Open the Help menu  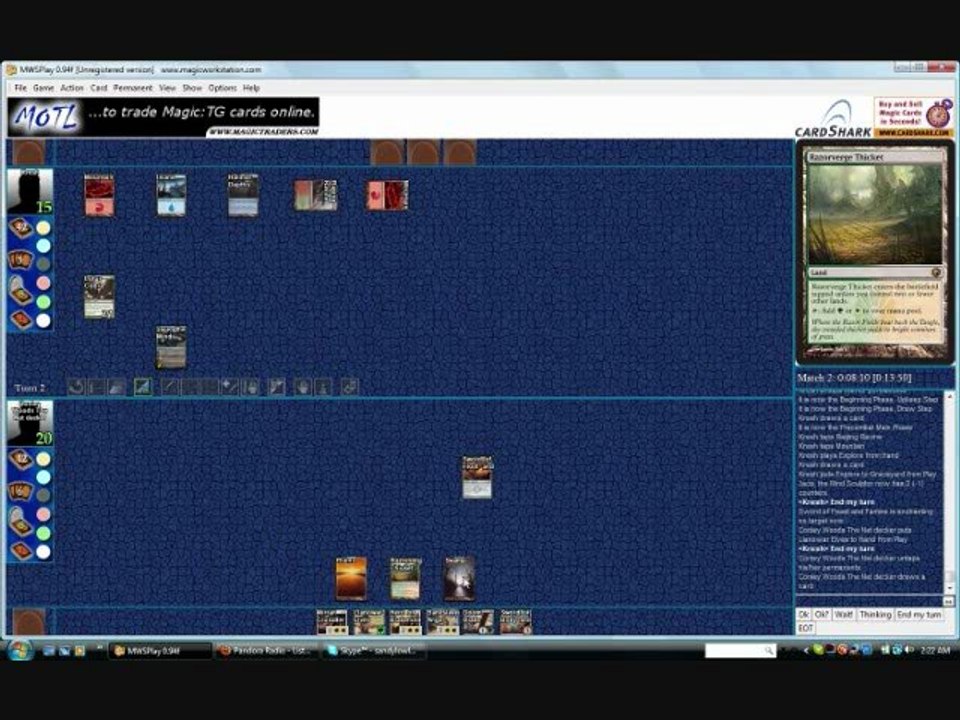coord(251,88)
